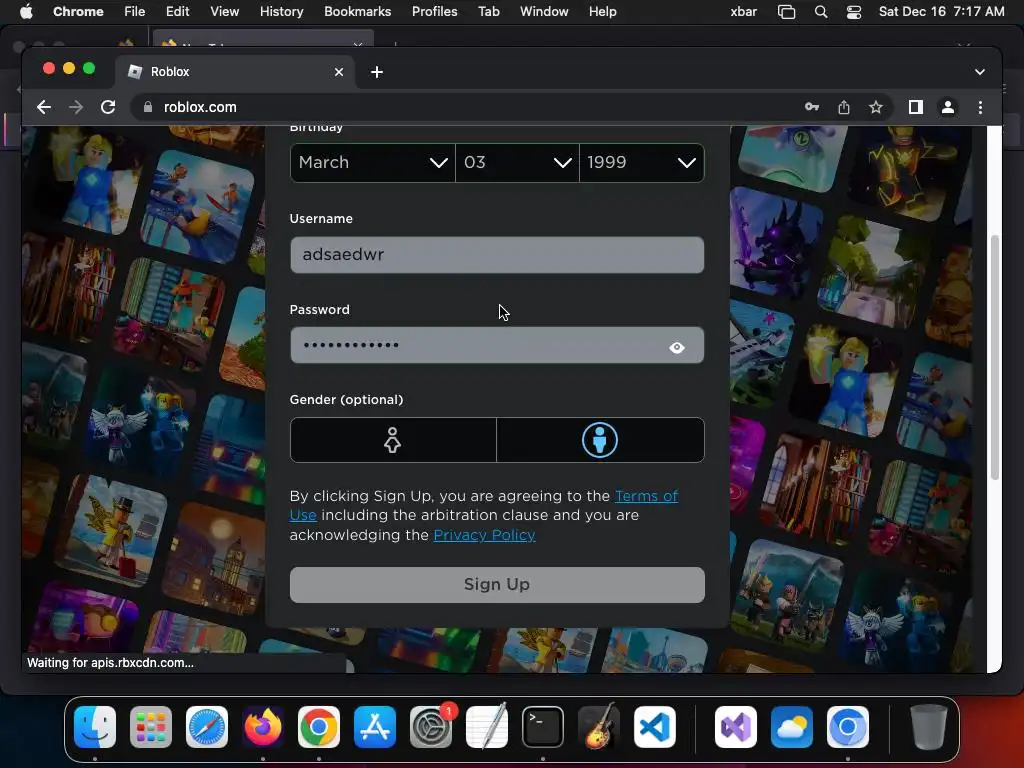
Task: Close the Roblox tab
Action: pyautogui.click(x=339, y=72)
